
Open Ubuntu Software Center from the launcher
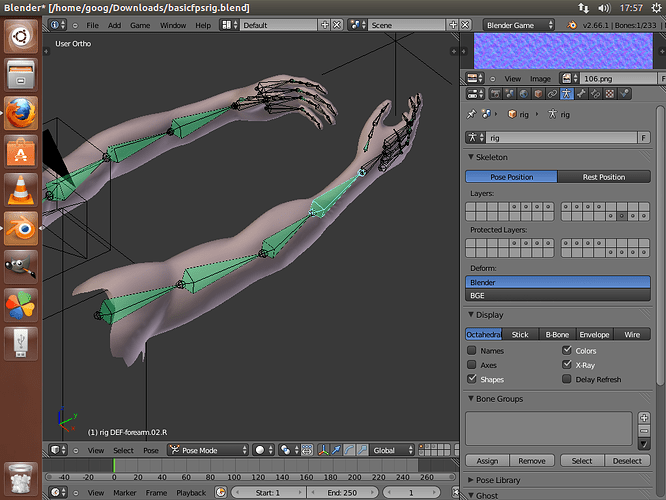coord(21,152)
